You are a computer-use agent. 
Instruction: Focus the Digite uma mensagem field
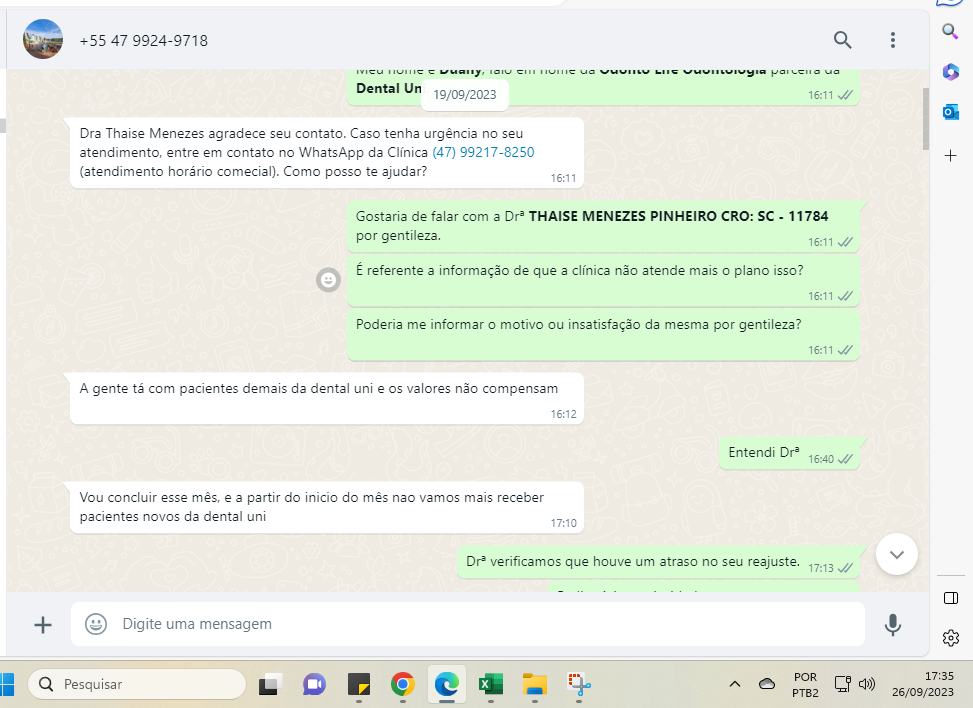467,624
